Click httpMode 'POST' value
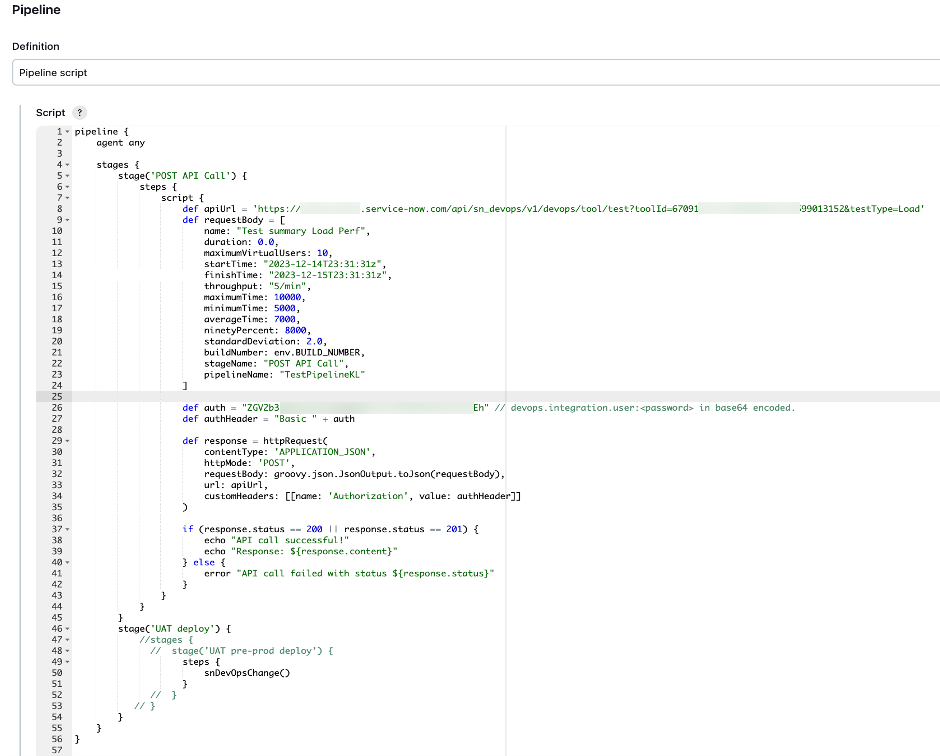 coord(273,463)
